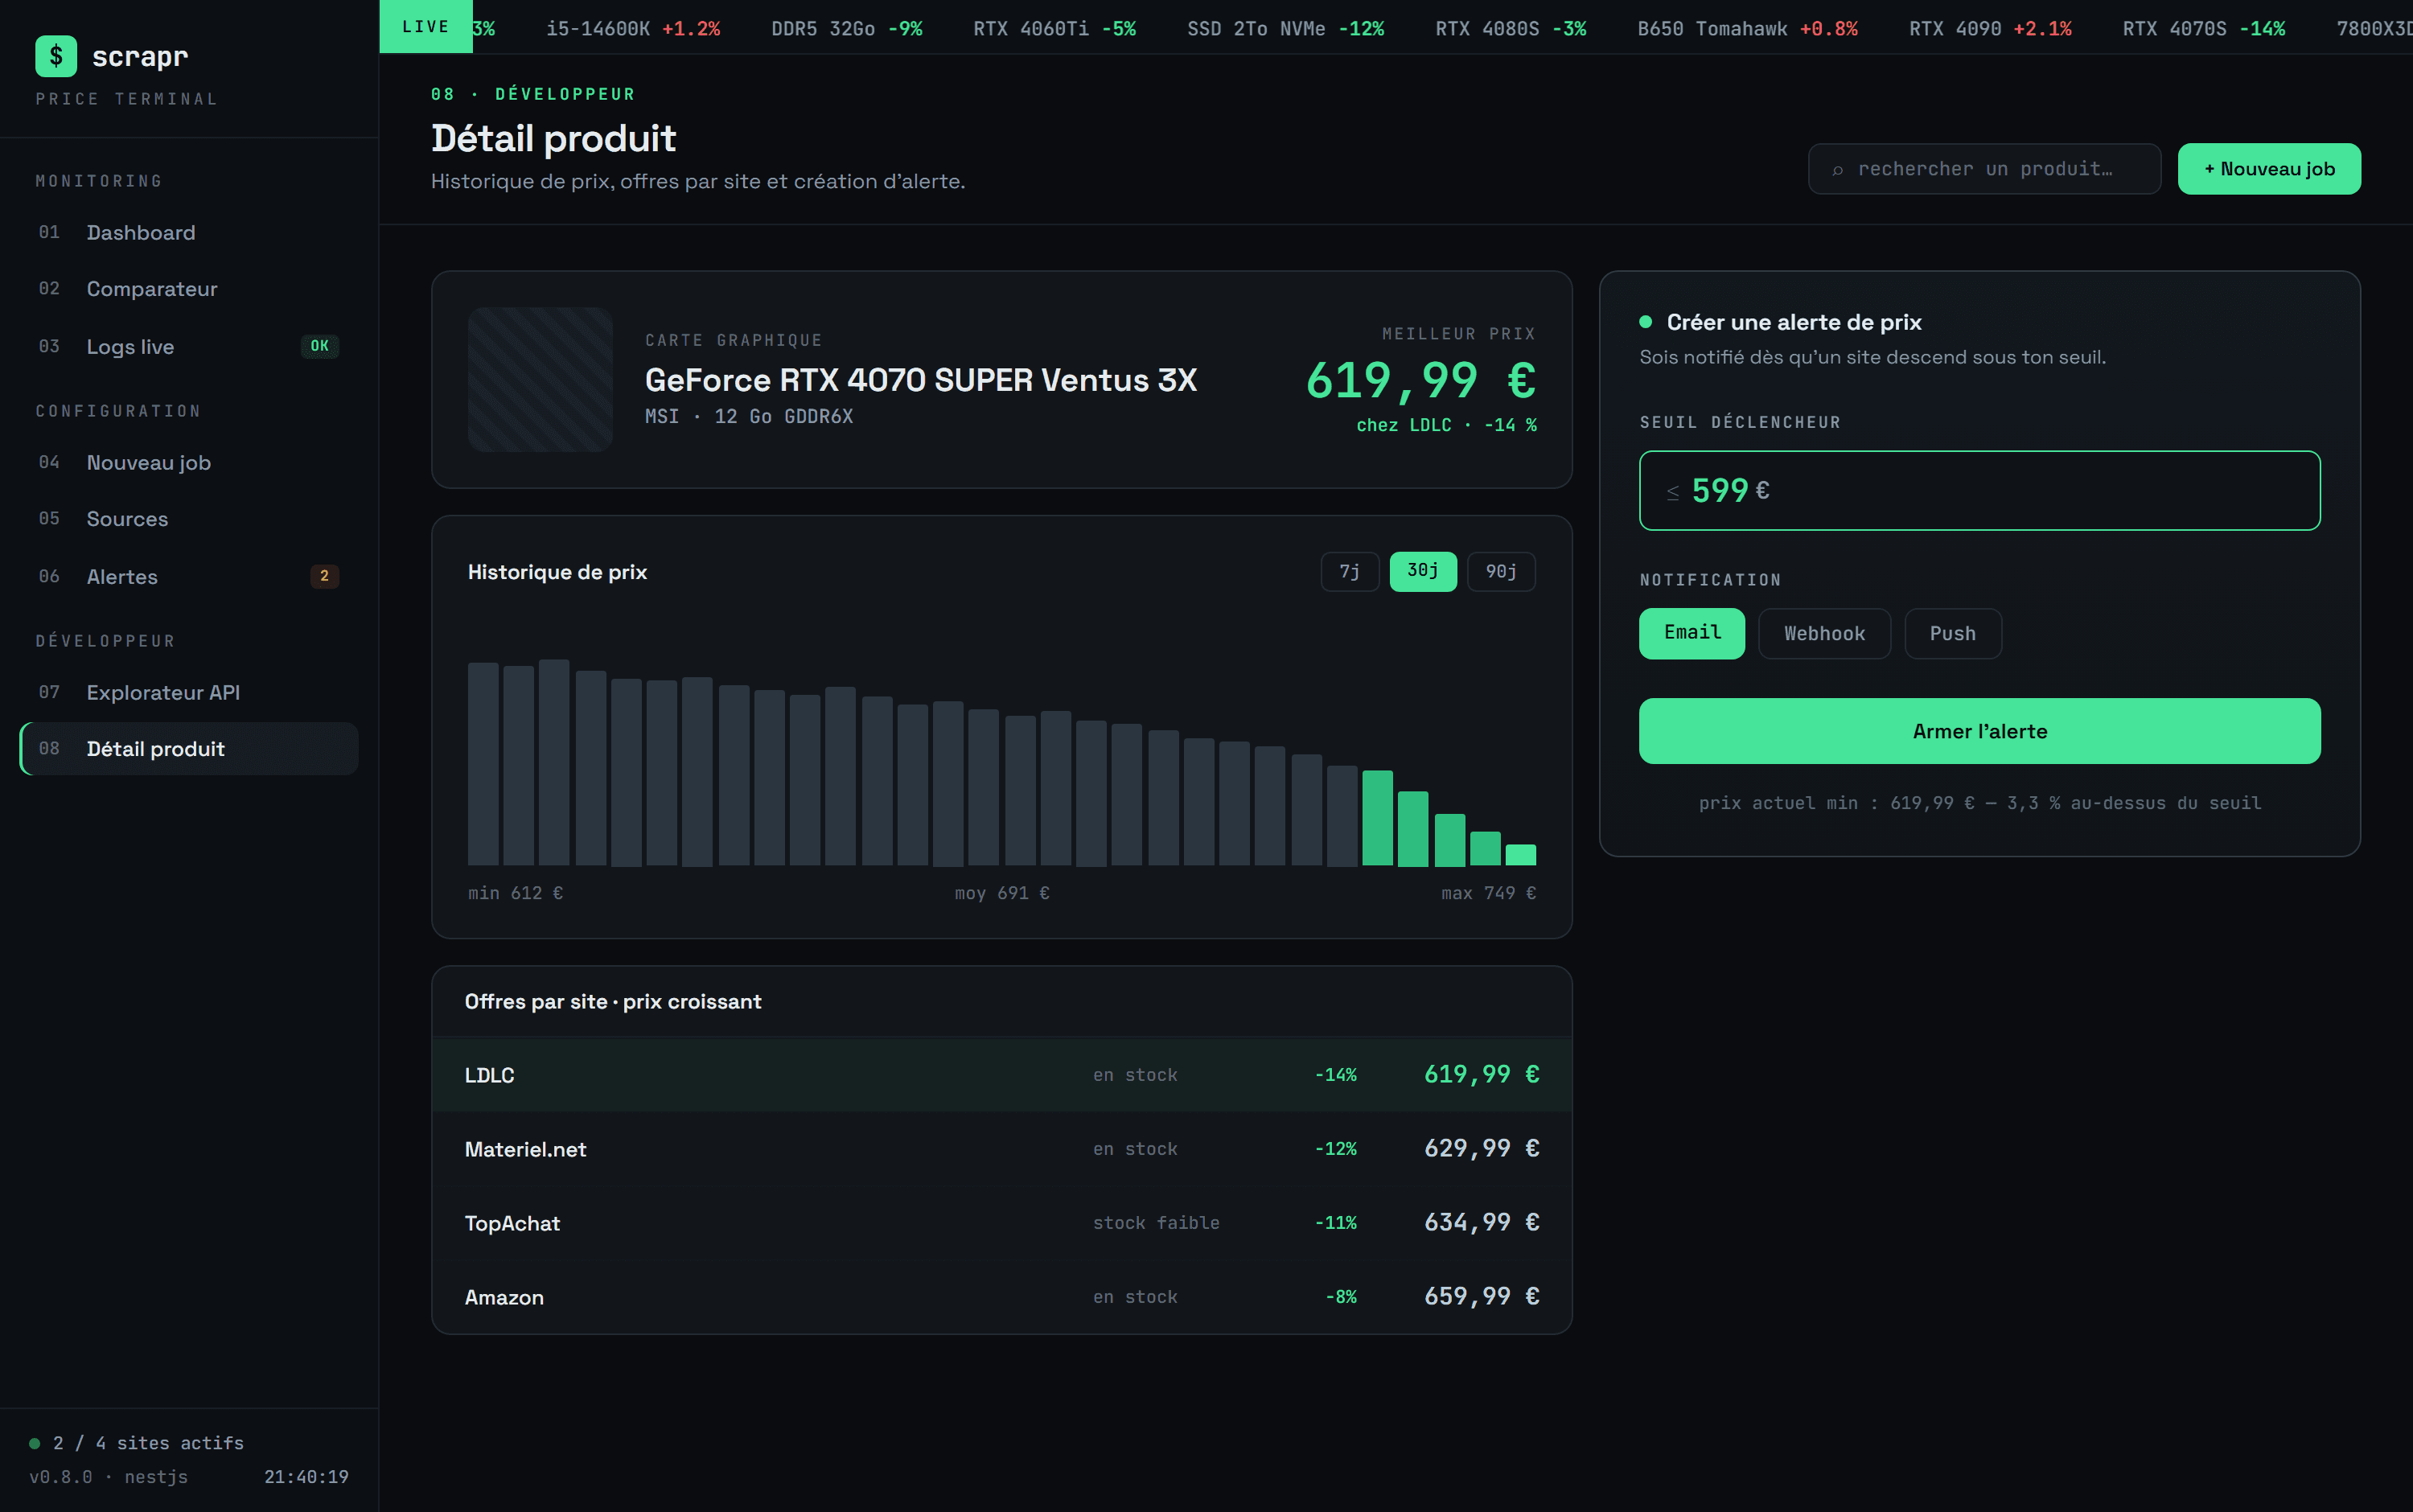
Task: Click the RTX 4070S ticker item
Action: tap(2204, 29)
